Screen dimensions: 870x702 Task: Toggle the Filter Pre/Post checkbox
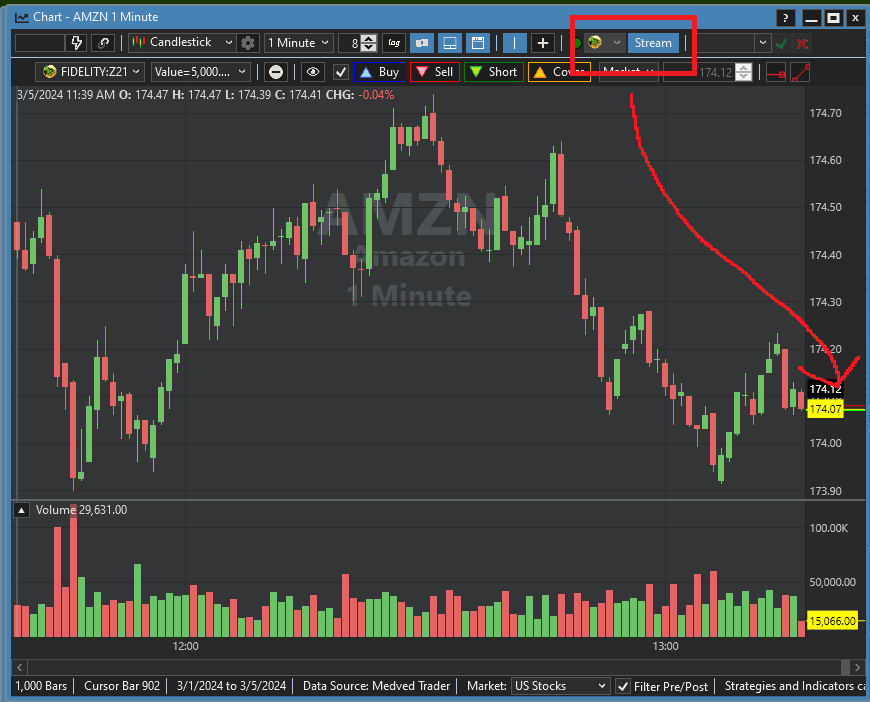[623, 687]
